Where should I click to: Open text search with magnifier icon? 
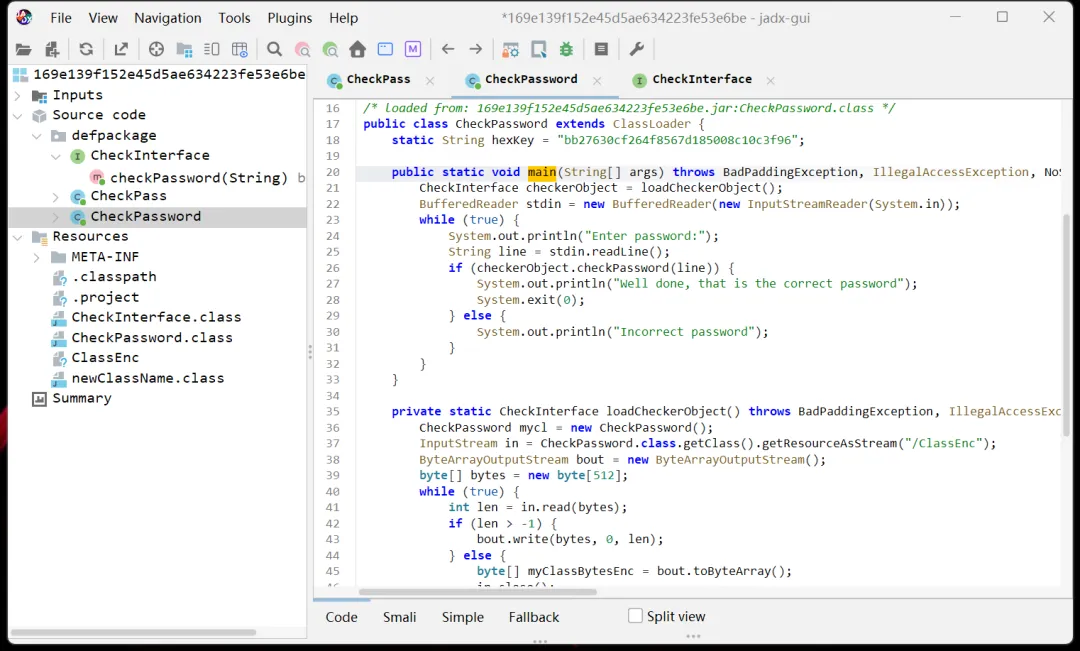(x=274, y=49)
